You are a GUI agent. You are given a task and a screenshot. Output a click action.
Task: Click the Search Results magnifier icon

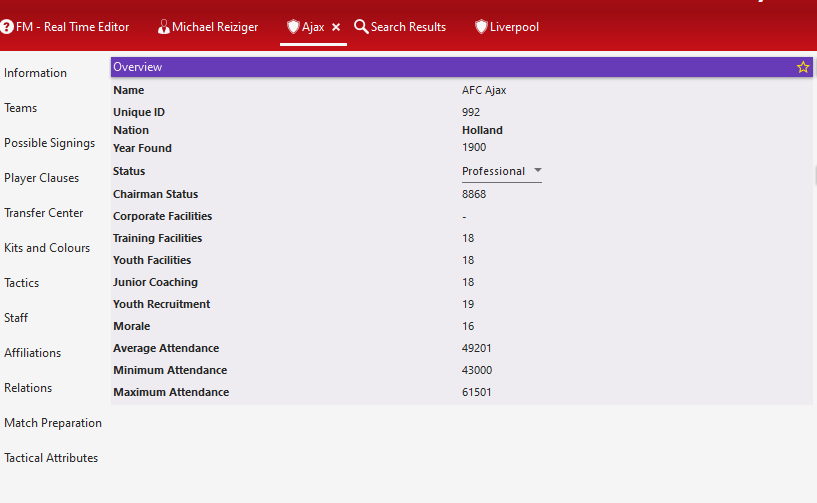(x=361, y=27)
